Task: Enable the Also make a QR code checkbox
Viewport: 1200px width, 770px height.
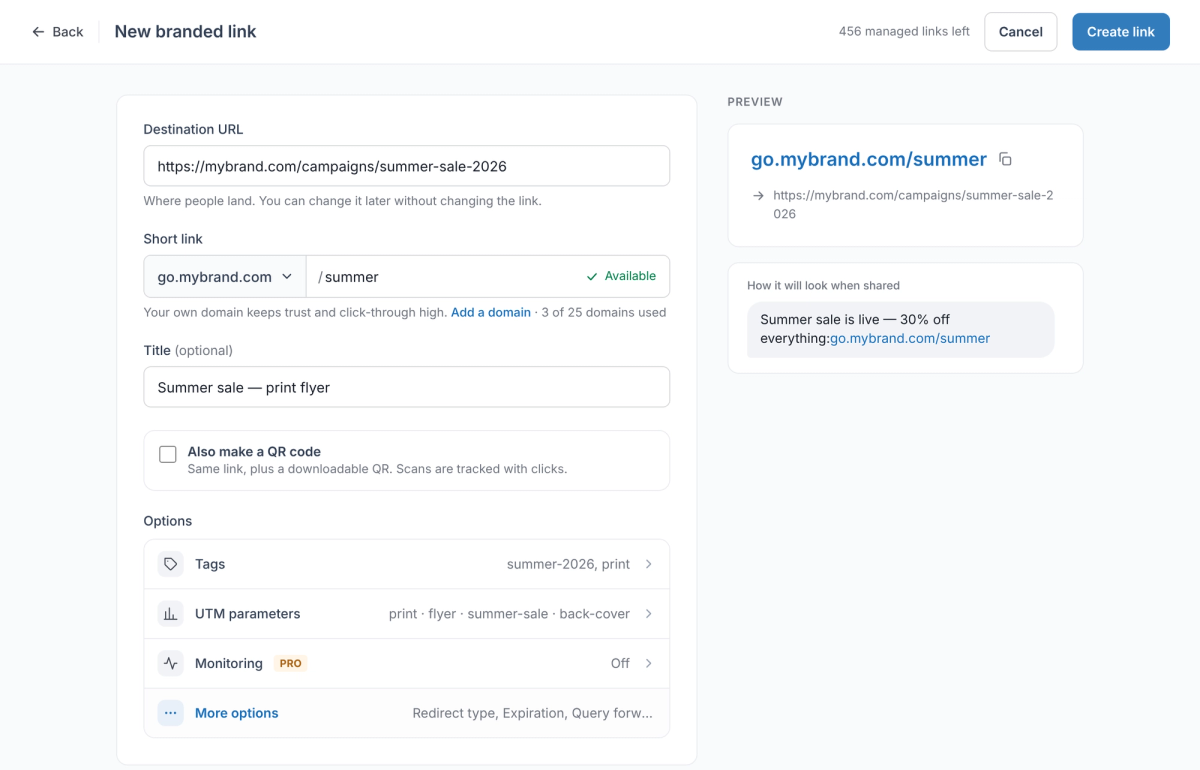Action: 168,455
